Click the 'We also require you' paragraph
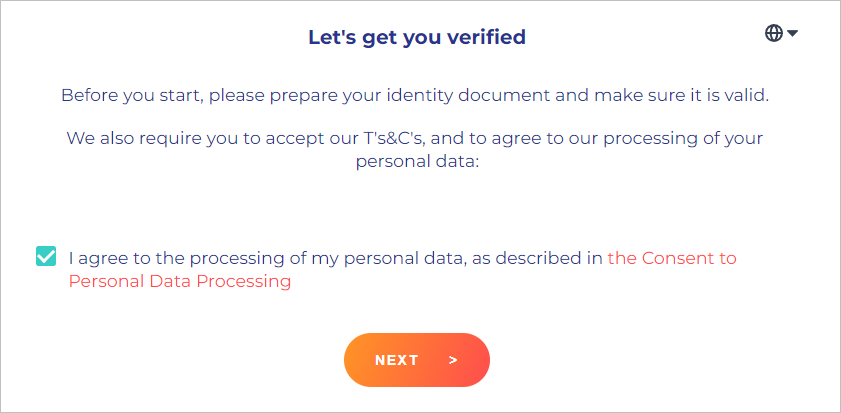Screen dimensions: 841x413 point(415,149)
